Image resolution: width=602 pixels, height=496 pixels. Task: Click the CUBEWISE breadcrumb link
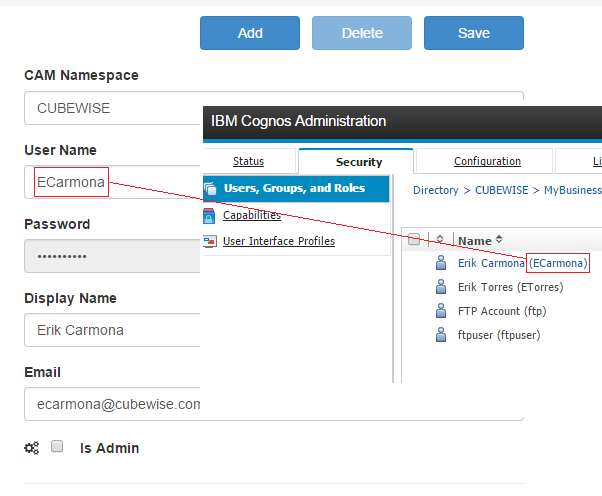click(x=499, y=190)
